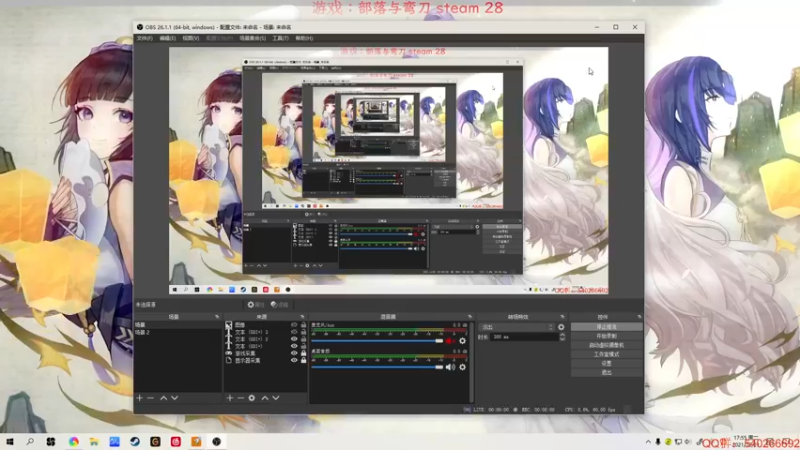Open transition properties gear next to 淡出
800x450 pixels.
click(561, 327)
